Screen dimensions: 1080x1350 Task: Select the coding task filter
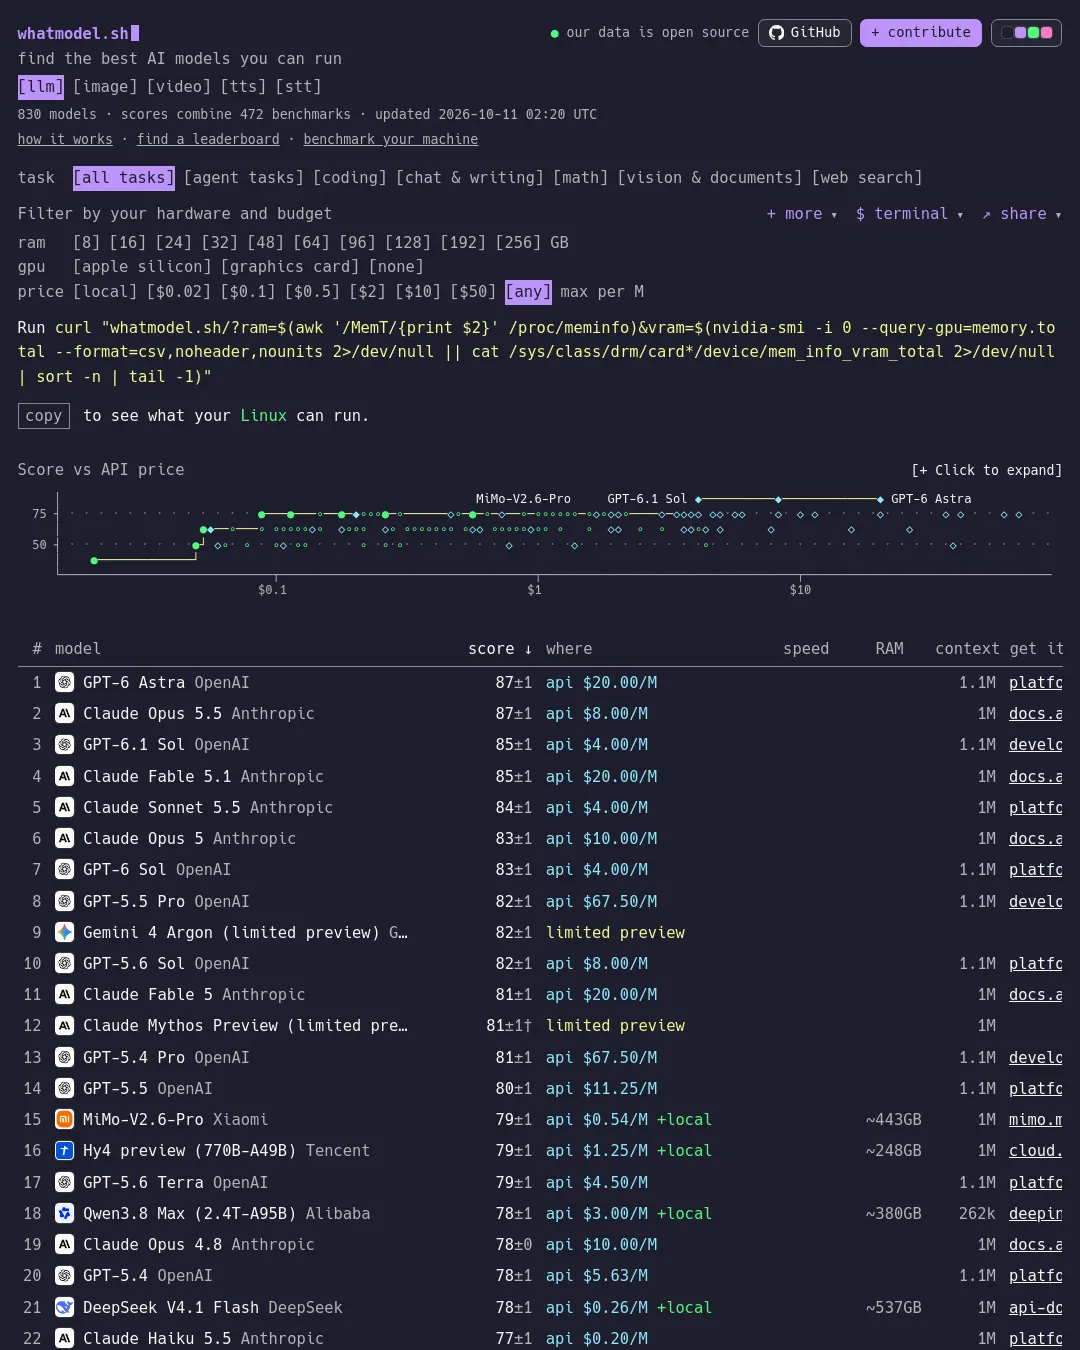click(350, 178)
